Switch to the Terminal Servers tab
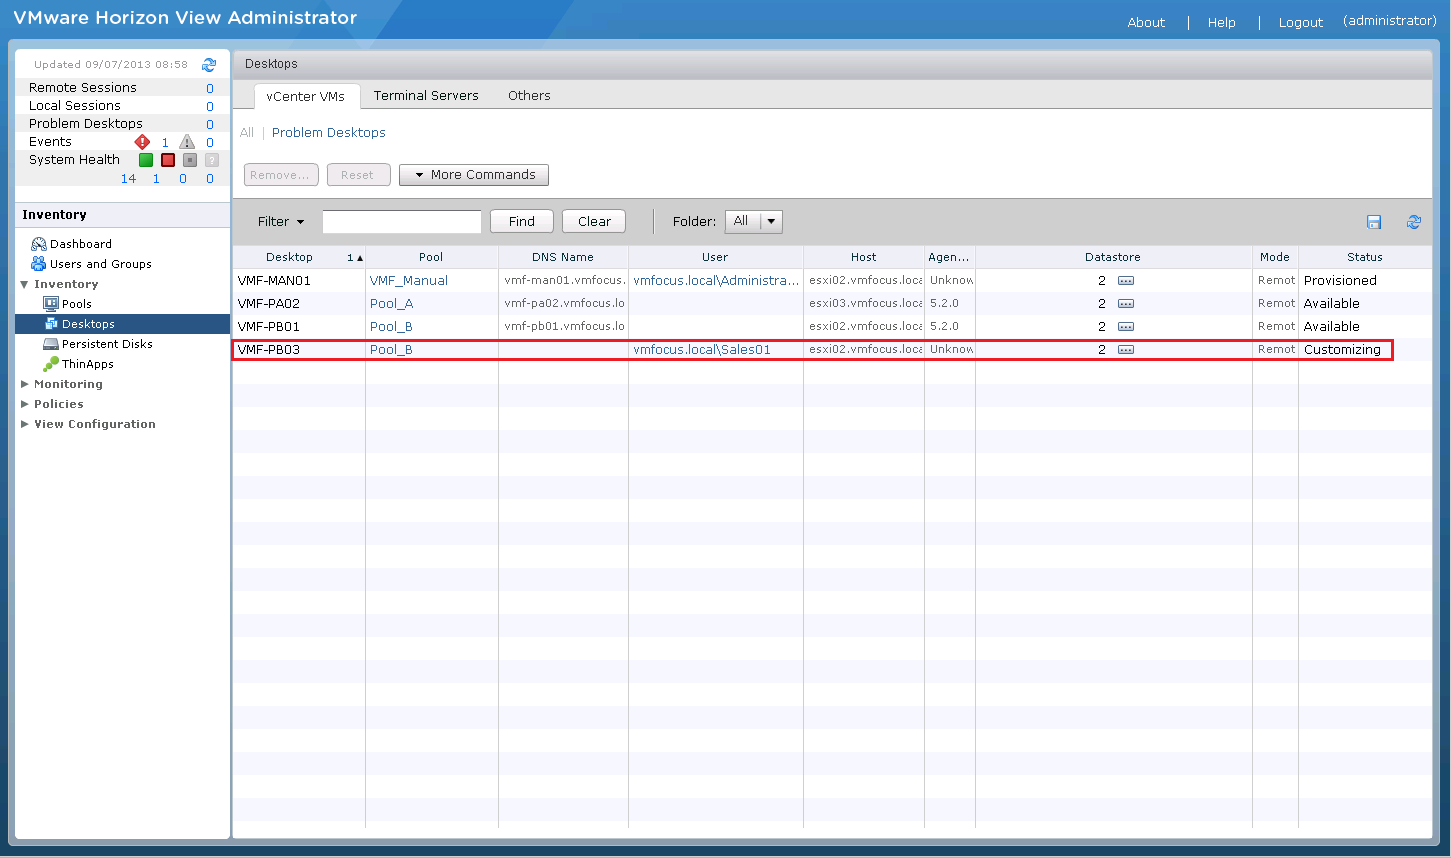This screenshot has width=1451, height=858. pos(426,96)
